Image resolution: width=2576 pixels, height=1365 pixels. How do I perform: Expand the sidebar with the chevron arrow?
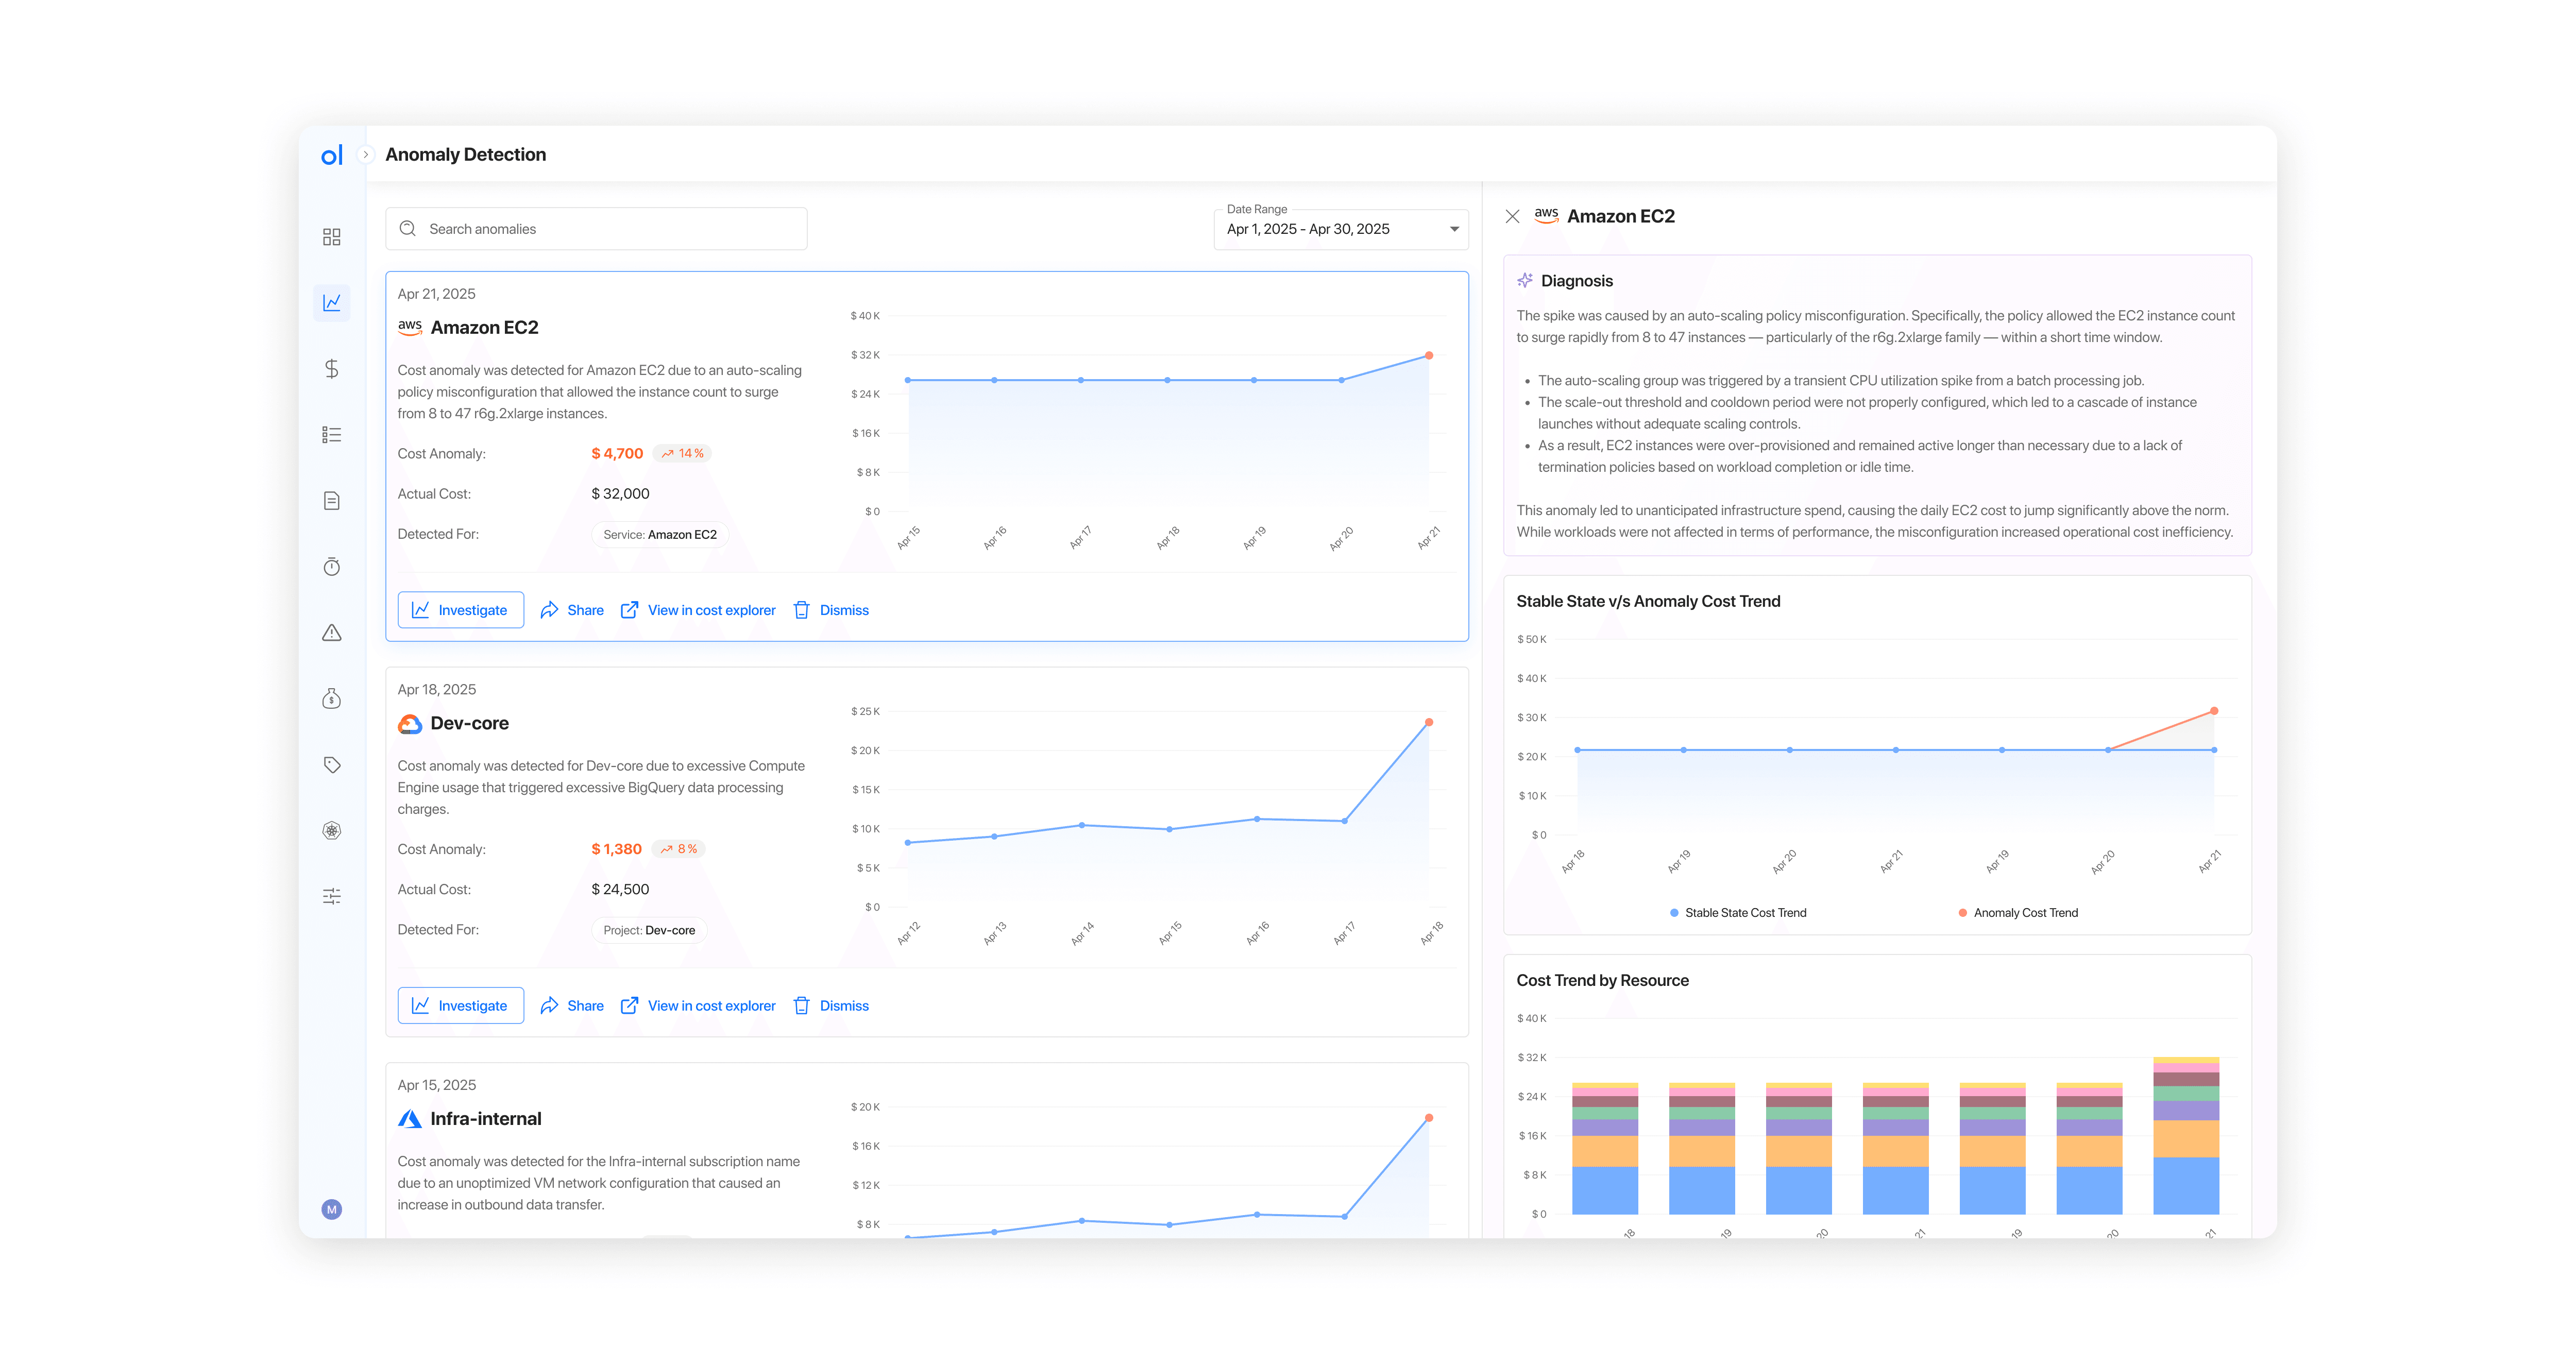coord(366,155)
